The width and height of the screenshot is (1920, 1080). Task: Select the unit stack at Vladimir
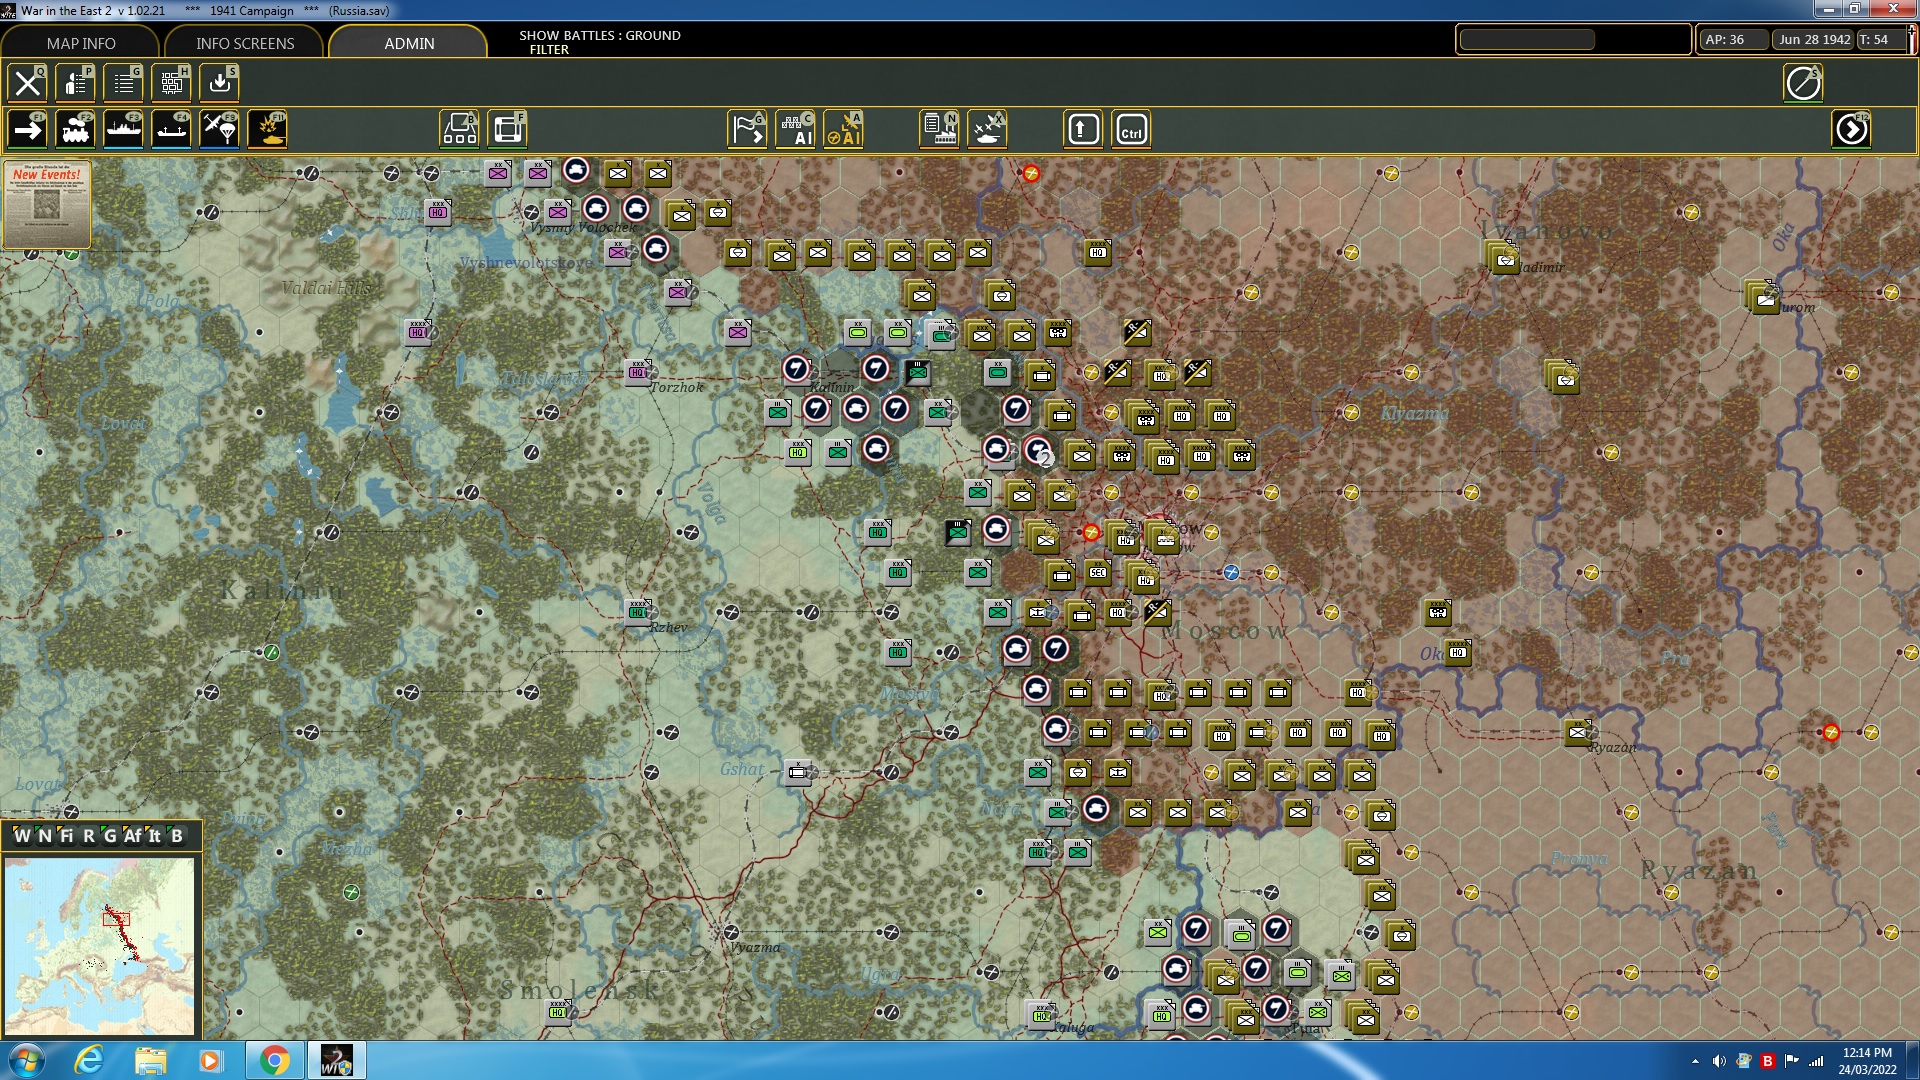coord(1503,258)
